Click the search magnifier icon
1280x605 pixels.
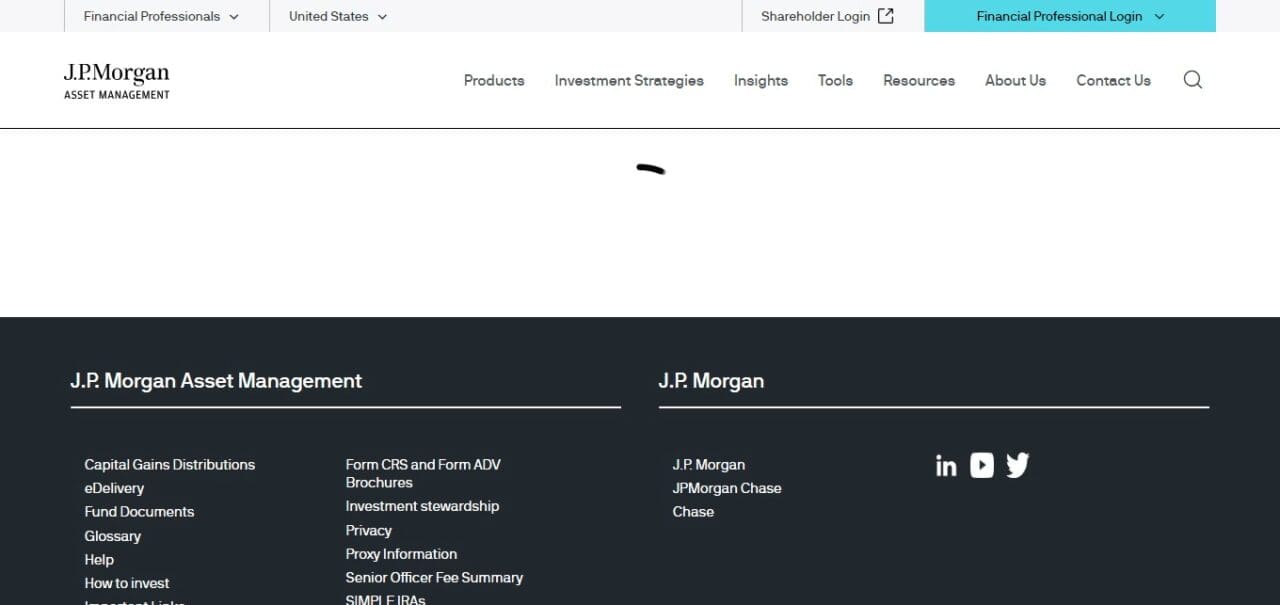click(x=1192, y=80)
